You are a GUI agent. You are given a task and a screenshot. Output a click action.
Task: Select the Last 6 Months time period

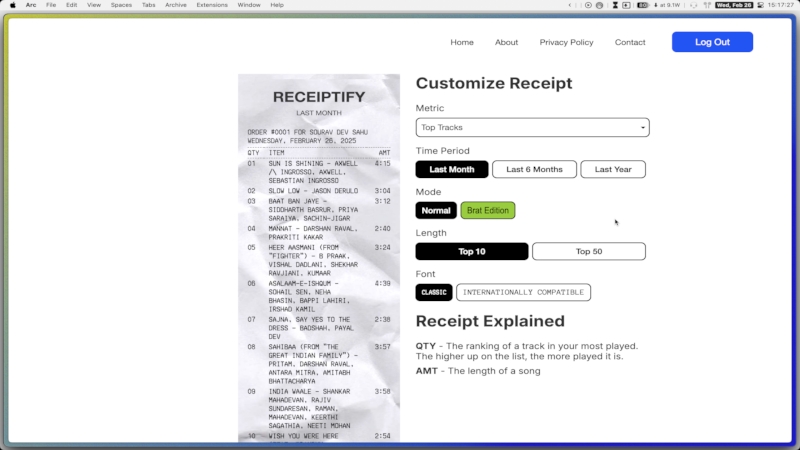pyautogui.click(x=534, y=169)
